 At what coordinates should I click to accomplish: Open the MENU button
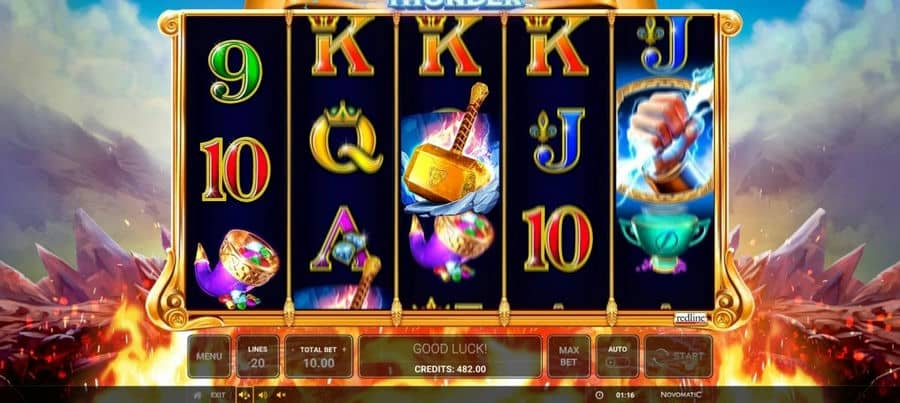tap(209, 356)
